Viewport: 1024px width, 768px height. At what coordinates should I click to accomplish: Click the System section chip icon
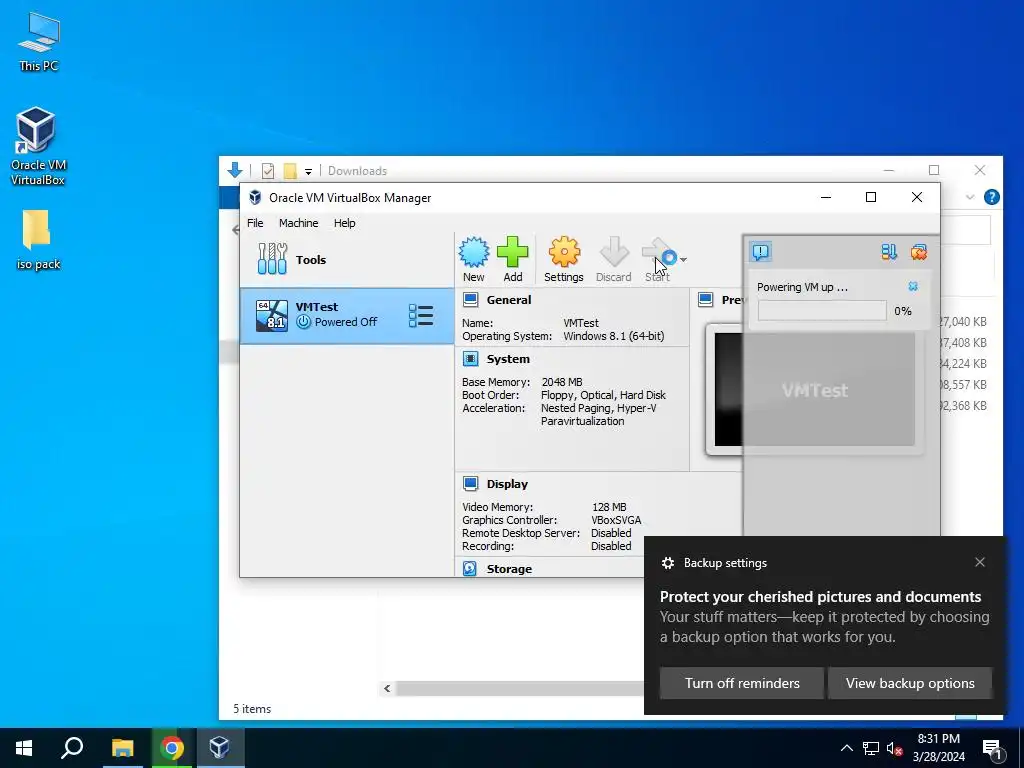[470, 359]
